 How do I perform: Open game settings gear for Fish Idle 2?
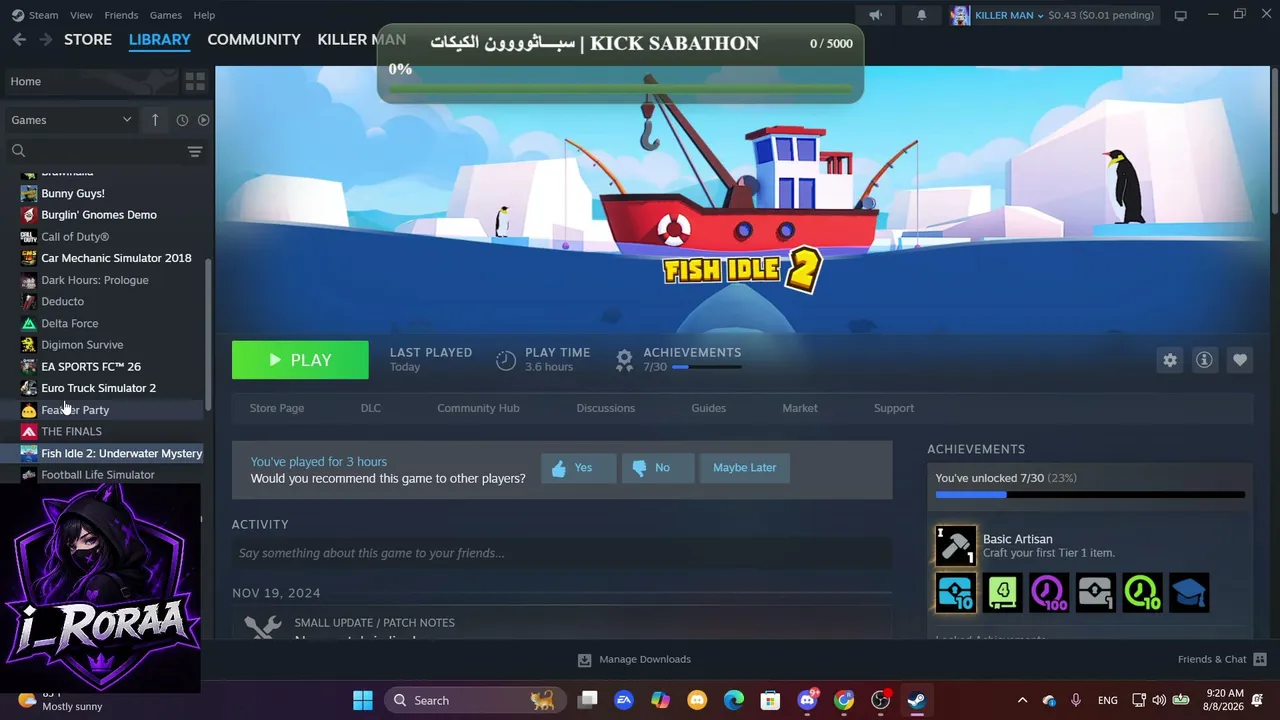click(1170, 360)
